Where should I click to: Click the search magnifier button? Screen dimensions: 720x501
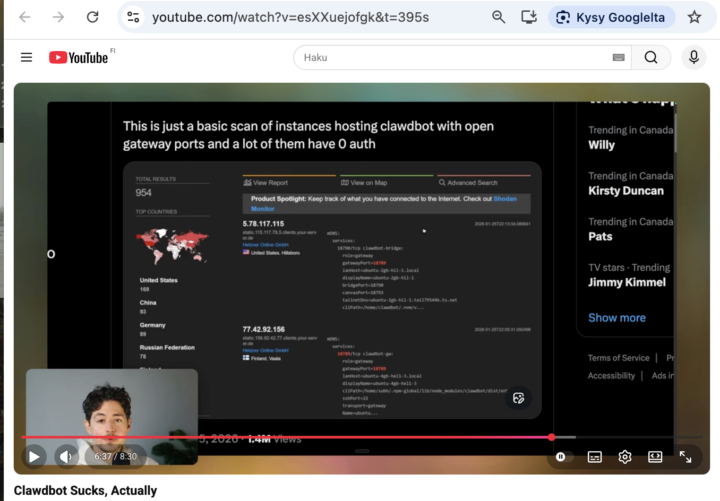pos(651,57)
